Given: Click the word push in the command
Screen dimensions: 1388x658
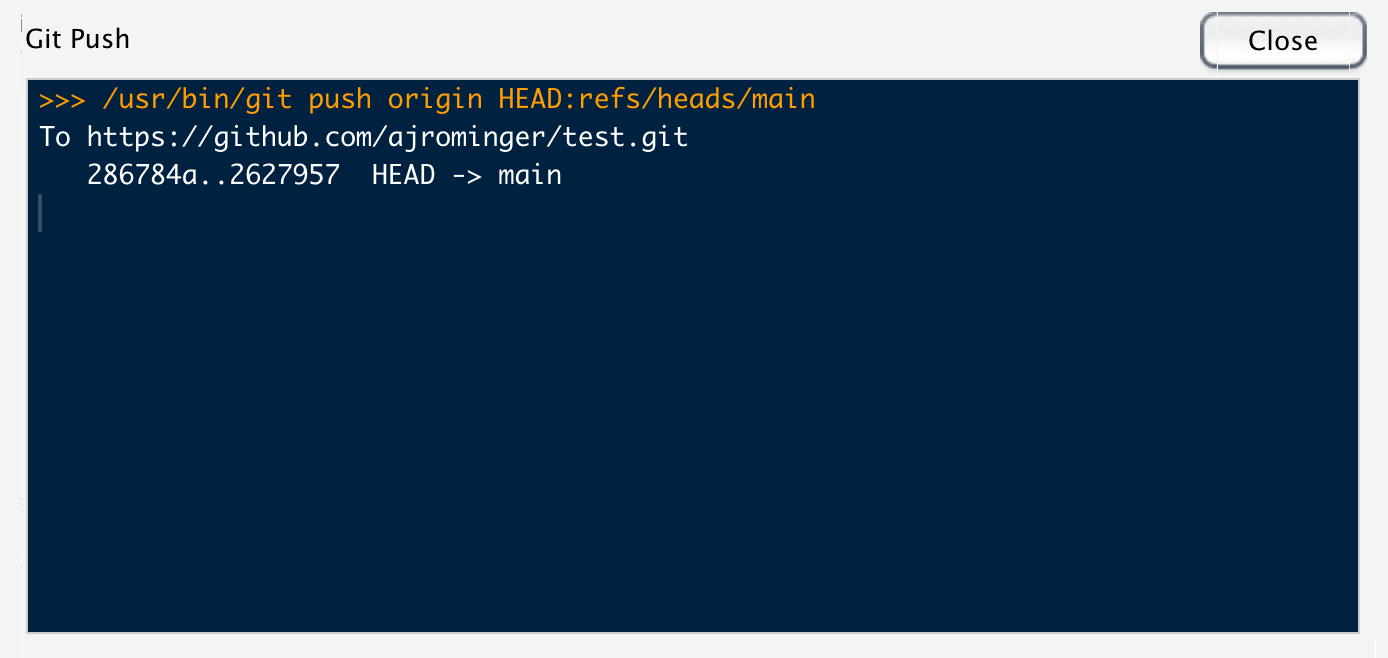Looking at the screenshot, I should [x=340, y=99].
